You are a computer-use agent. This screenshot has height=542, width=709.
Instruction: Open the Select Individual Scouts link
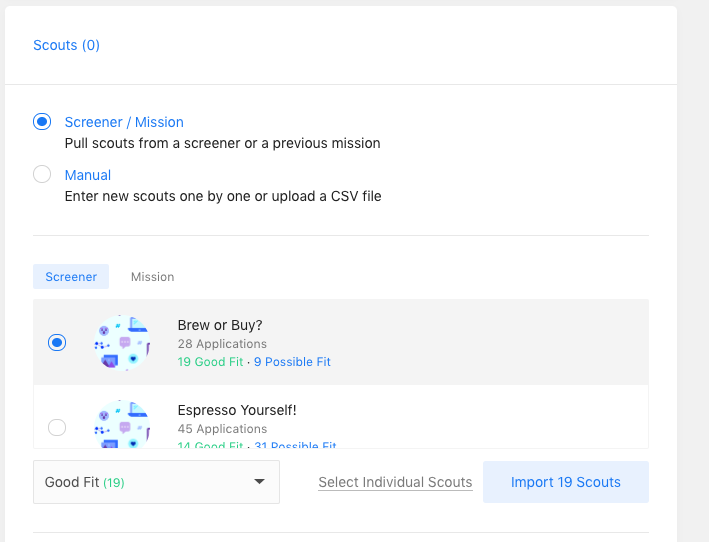pyautogui.click(x=395, y=482)
